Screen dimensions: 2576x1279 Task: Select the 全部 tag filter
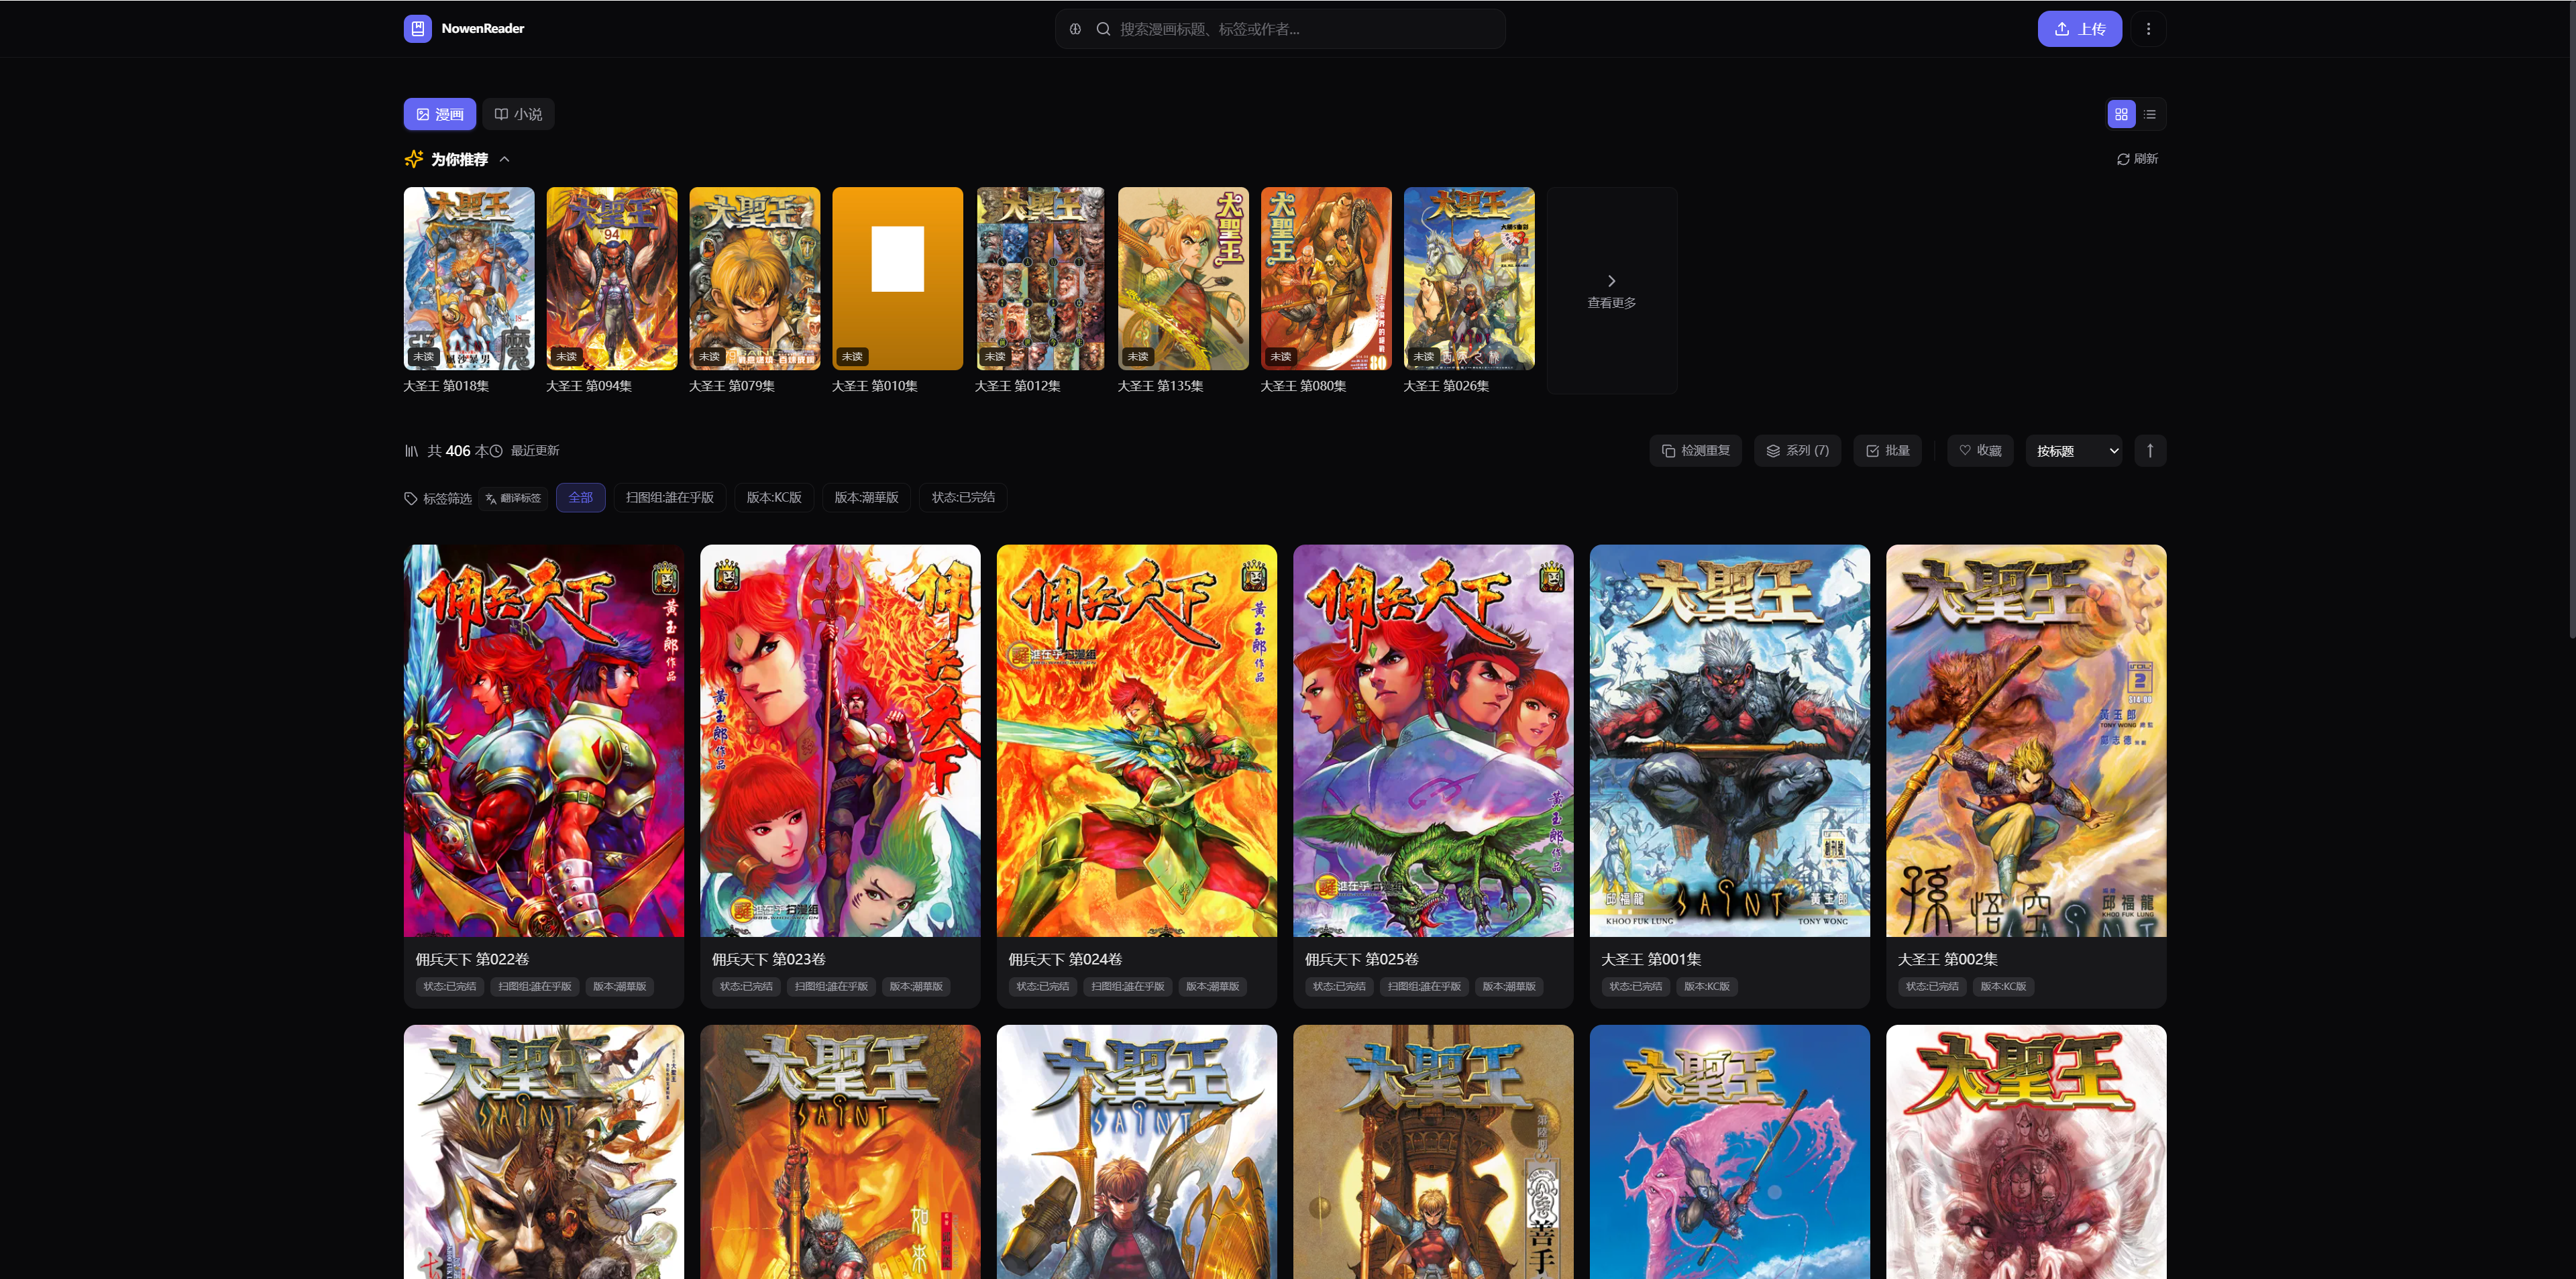580,498
